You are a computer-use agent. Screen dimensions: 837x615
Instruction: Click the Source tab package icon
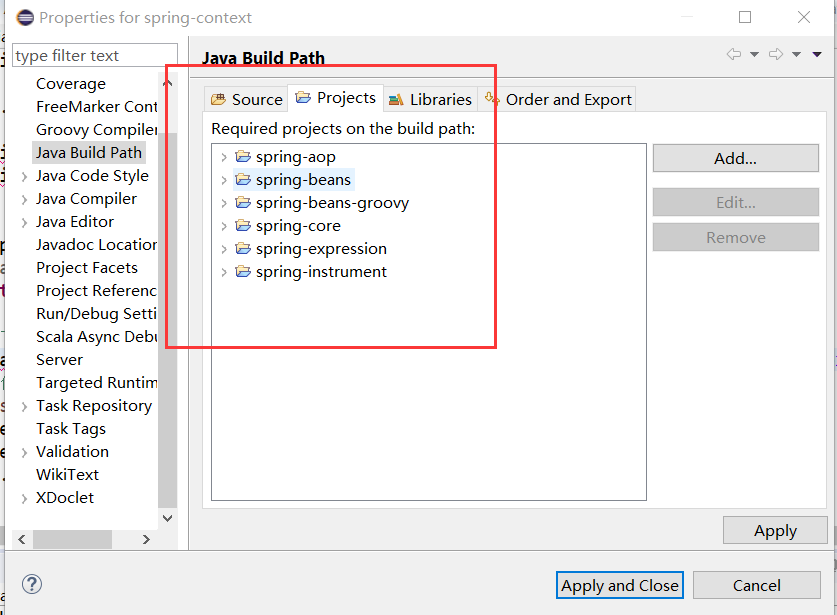pos(218,99)
